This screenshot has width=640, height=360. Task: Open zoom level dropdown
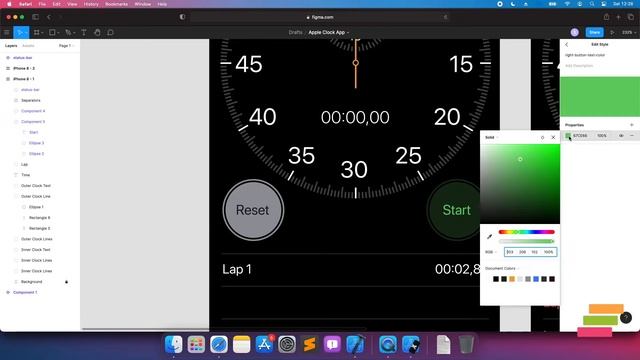pyautogui.click(x=628, y=32)
